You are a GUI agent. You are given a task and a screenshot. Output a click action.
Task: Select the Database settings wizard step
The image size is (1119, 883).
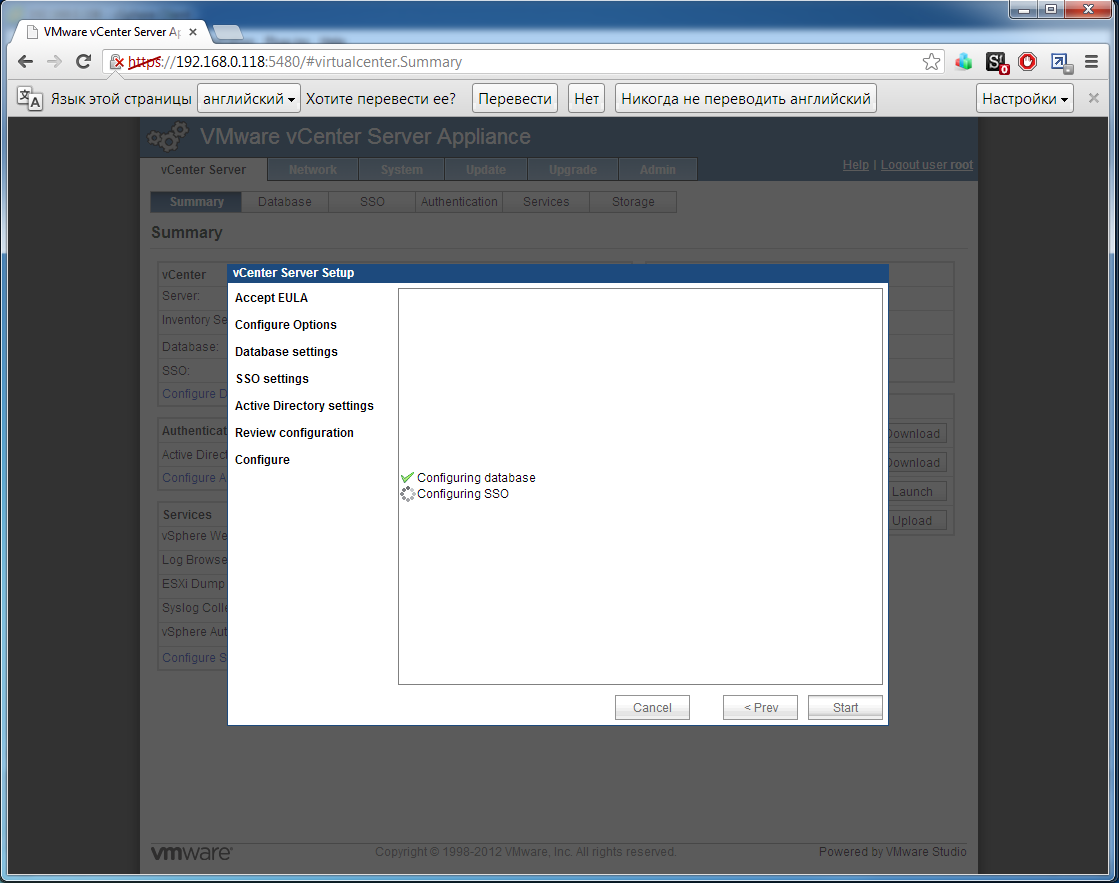coord(286,352)
